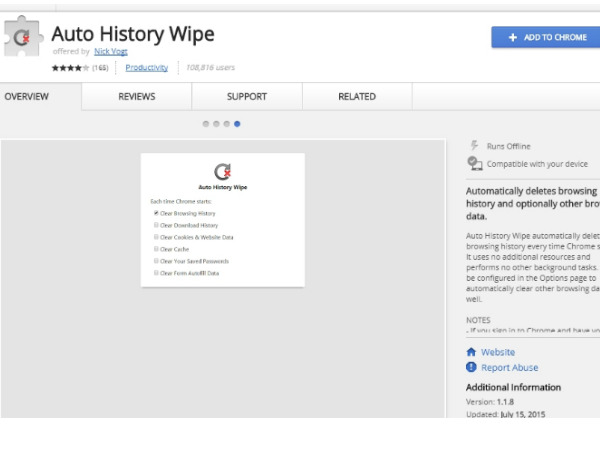The image size is (600, 450).
Task: Click the plus icon on Add to Chrome
Action: (513, 37)
